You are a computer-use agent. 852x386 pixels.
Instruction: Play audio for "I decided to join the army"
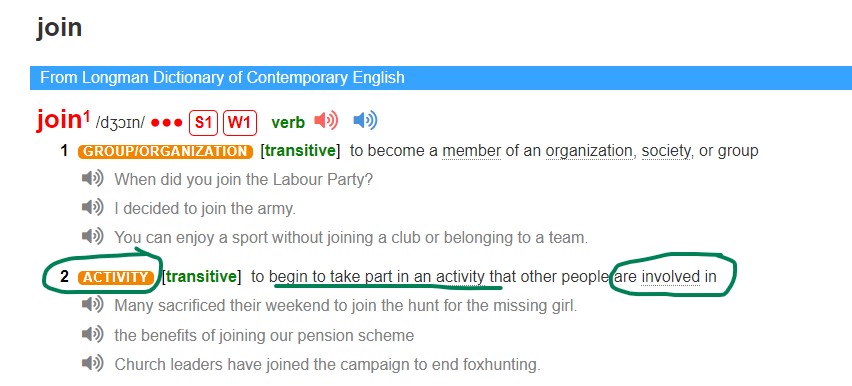pos(92,207)
